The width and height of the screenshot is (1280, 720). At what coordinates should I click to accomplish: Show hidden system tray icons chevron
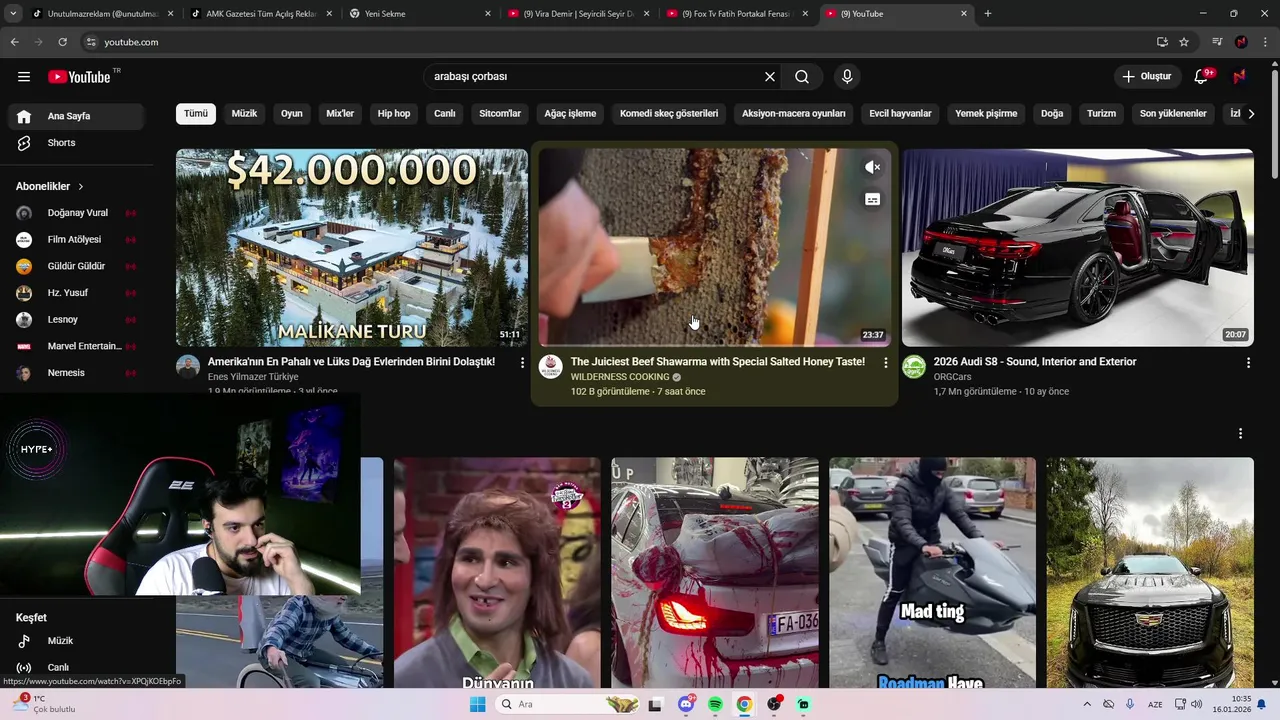pyautogui.click(x=1087, y=704)
